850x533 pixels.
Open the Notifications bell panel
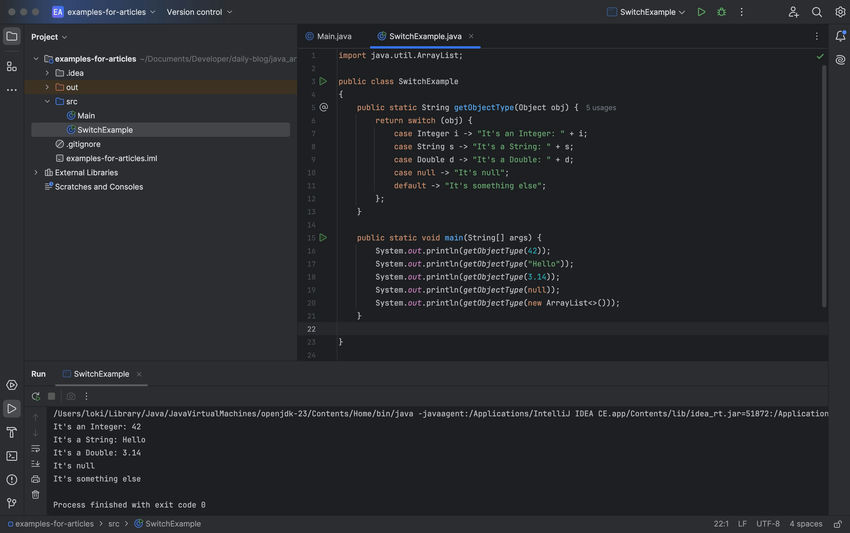click(840, 36)
